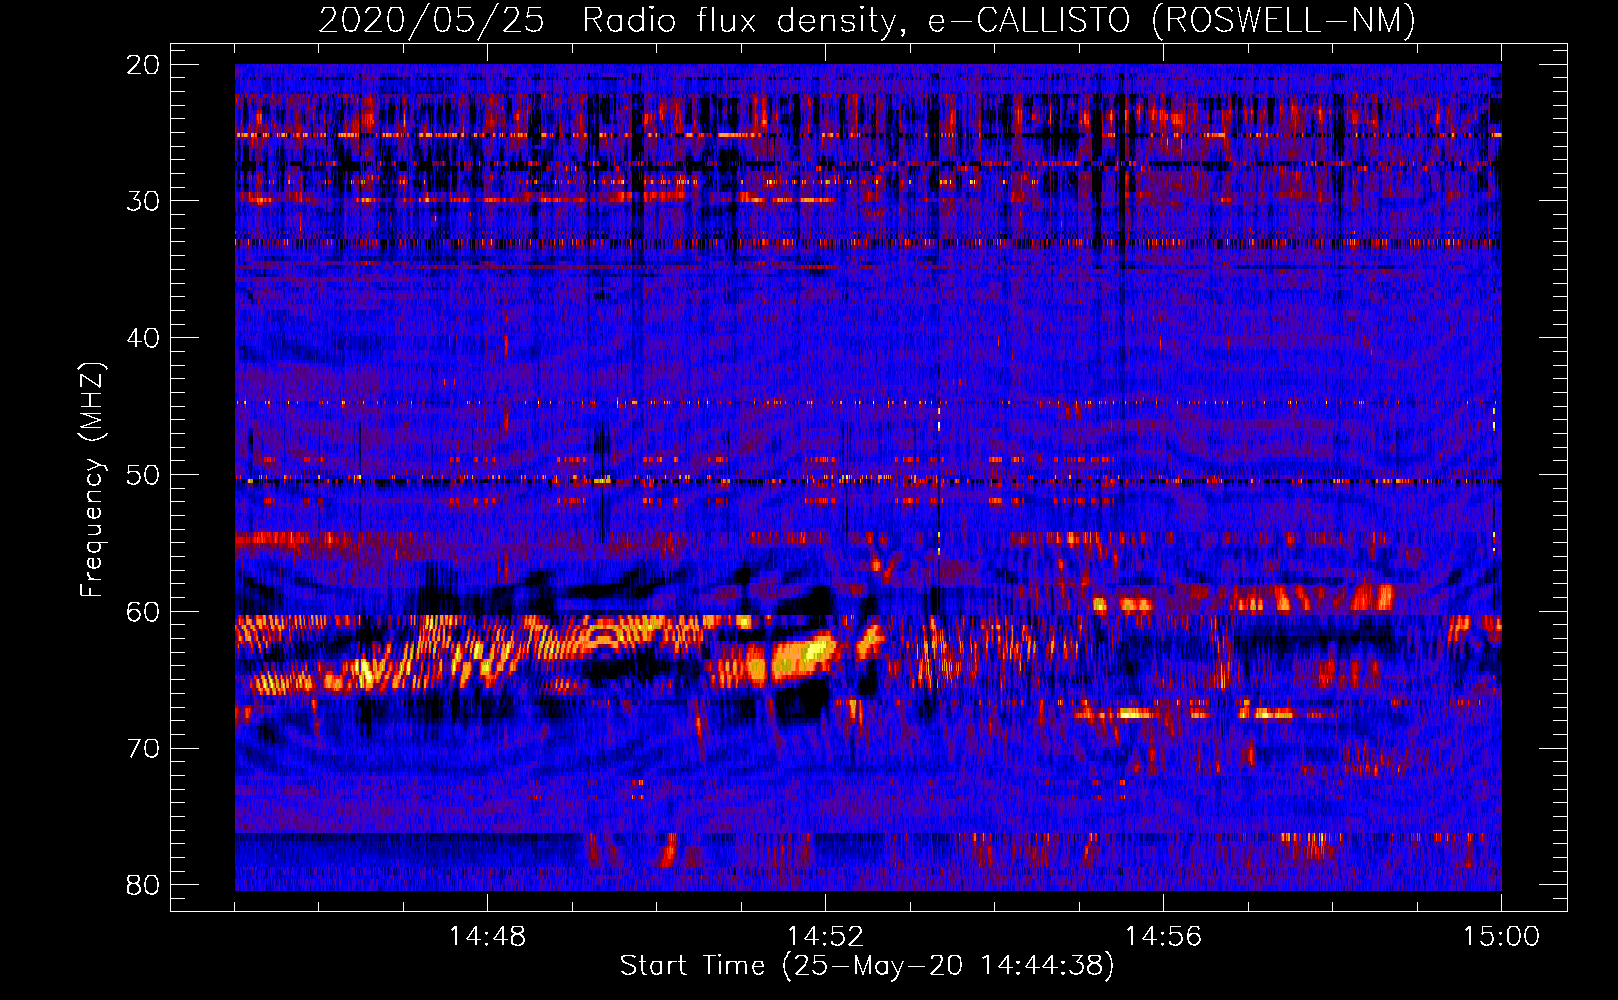Click the 80 frequency tick label

point(144,885)
